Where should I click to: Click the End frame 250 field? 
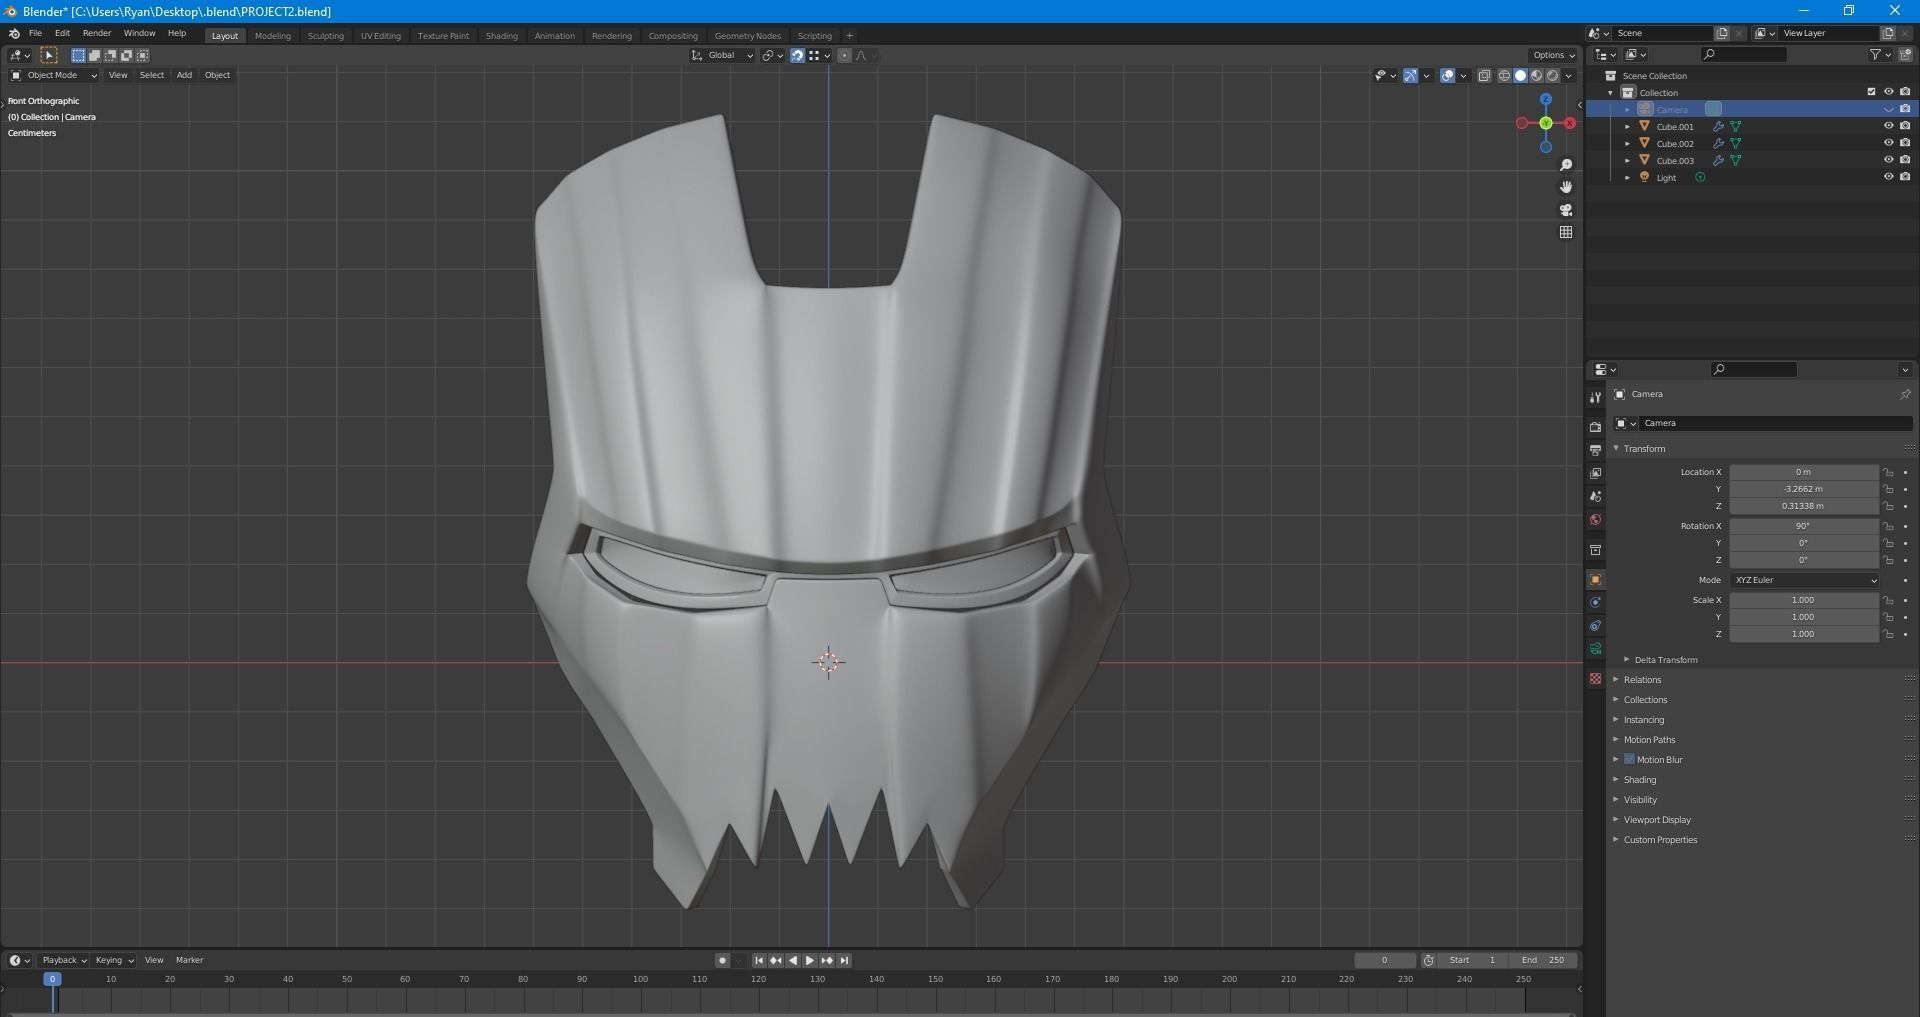pyautogui.click(x=1543, y=960)
